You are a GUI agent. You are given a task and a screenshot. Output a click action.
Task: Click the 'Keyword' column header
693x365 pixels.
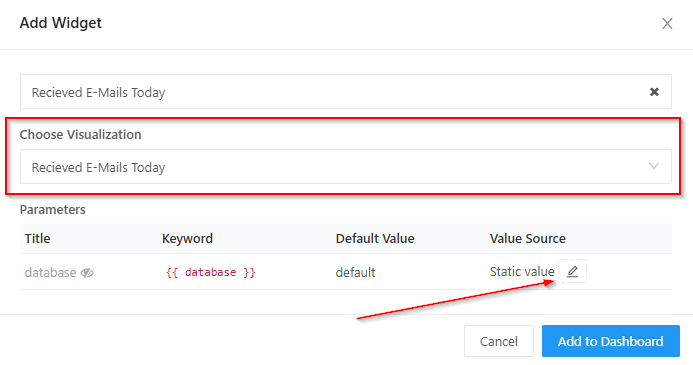pos(187,239)
